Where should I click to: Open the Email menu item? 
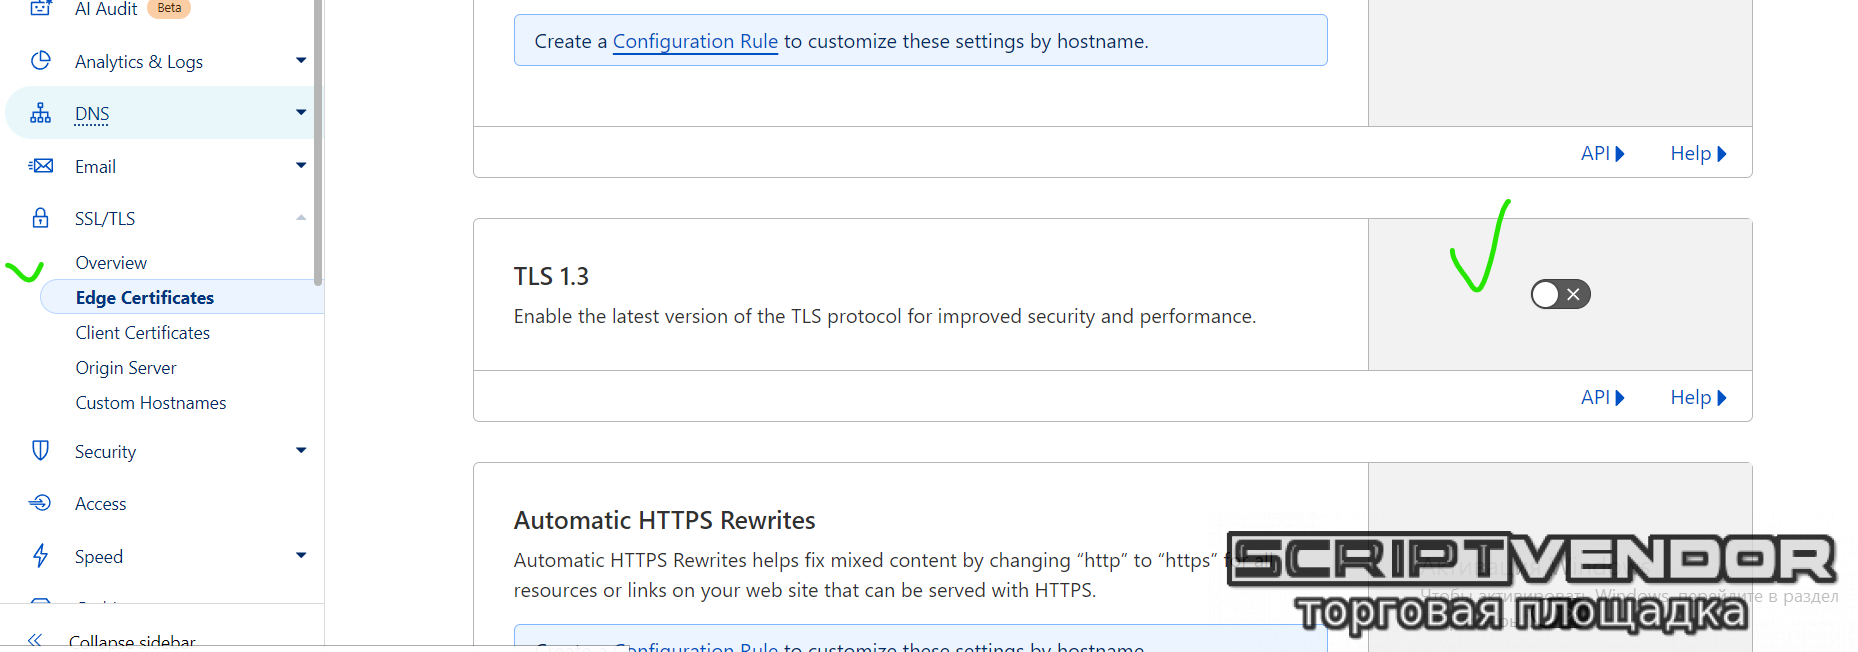point(96,167)
